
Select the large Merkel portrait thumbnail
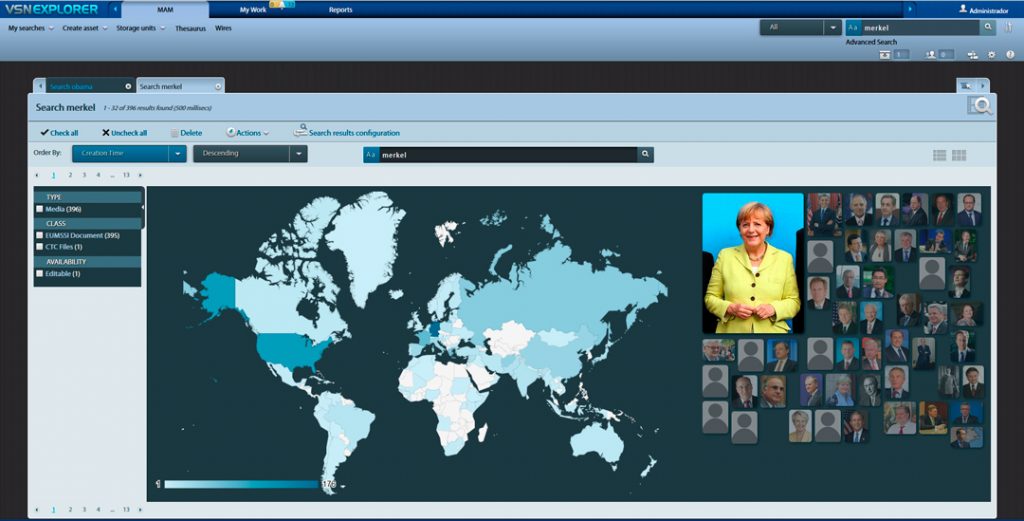(752, 263)
